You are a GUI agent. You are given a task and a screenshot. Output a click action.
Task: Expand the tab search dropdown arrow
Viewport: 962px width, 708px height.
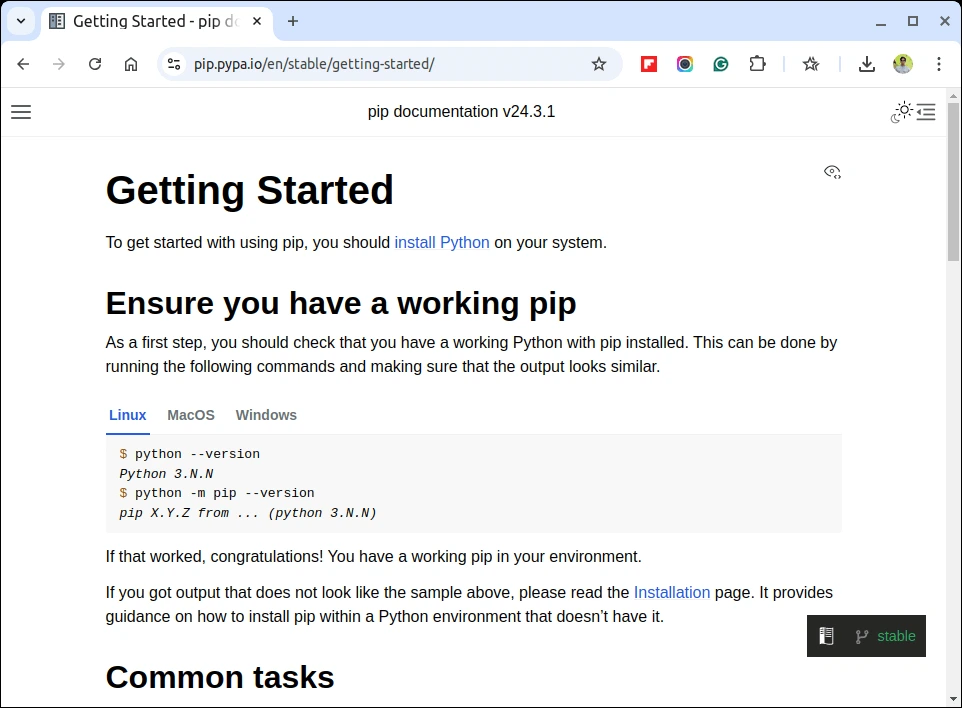pyautogui.click(x=21, y=21)
